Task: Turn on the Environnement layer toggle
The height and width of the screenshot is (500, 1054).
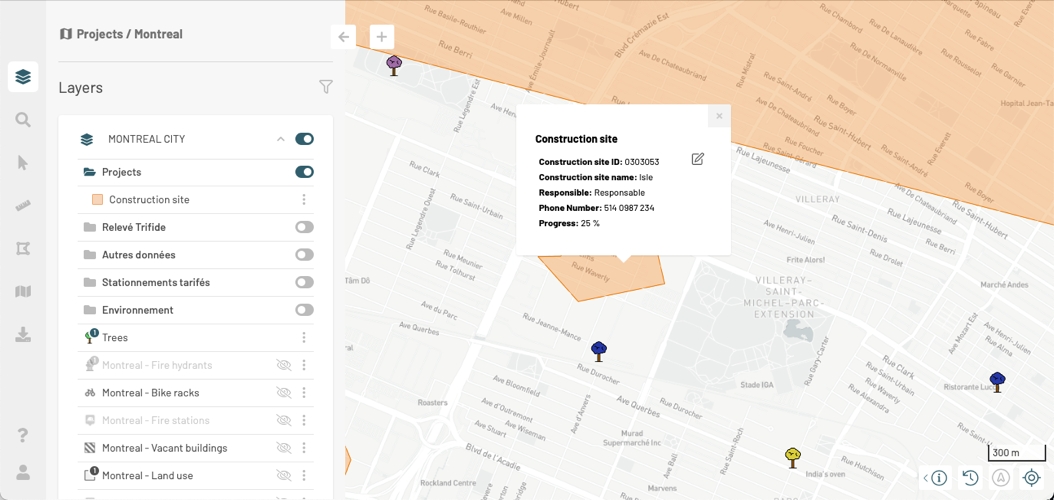Action: 304,310
